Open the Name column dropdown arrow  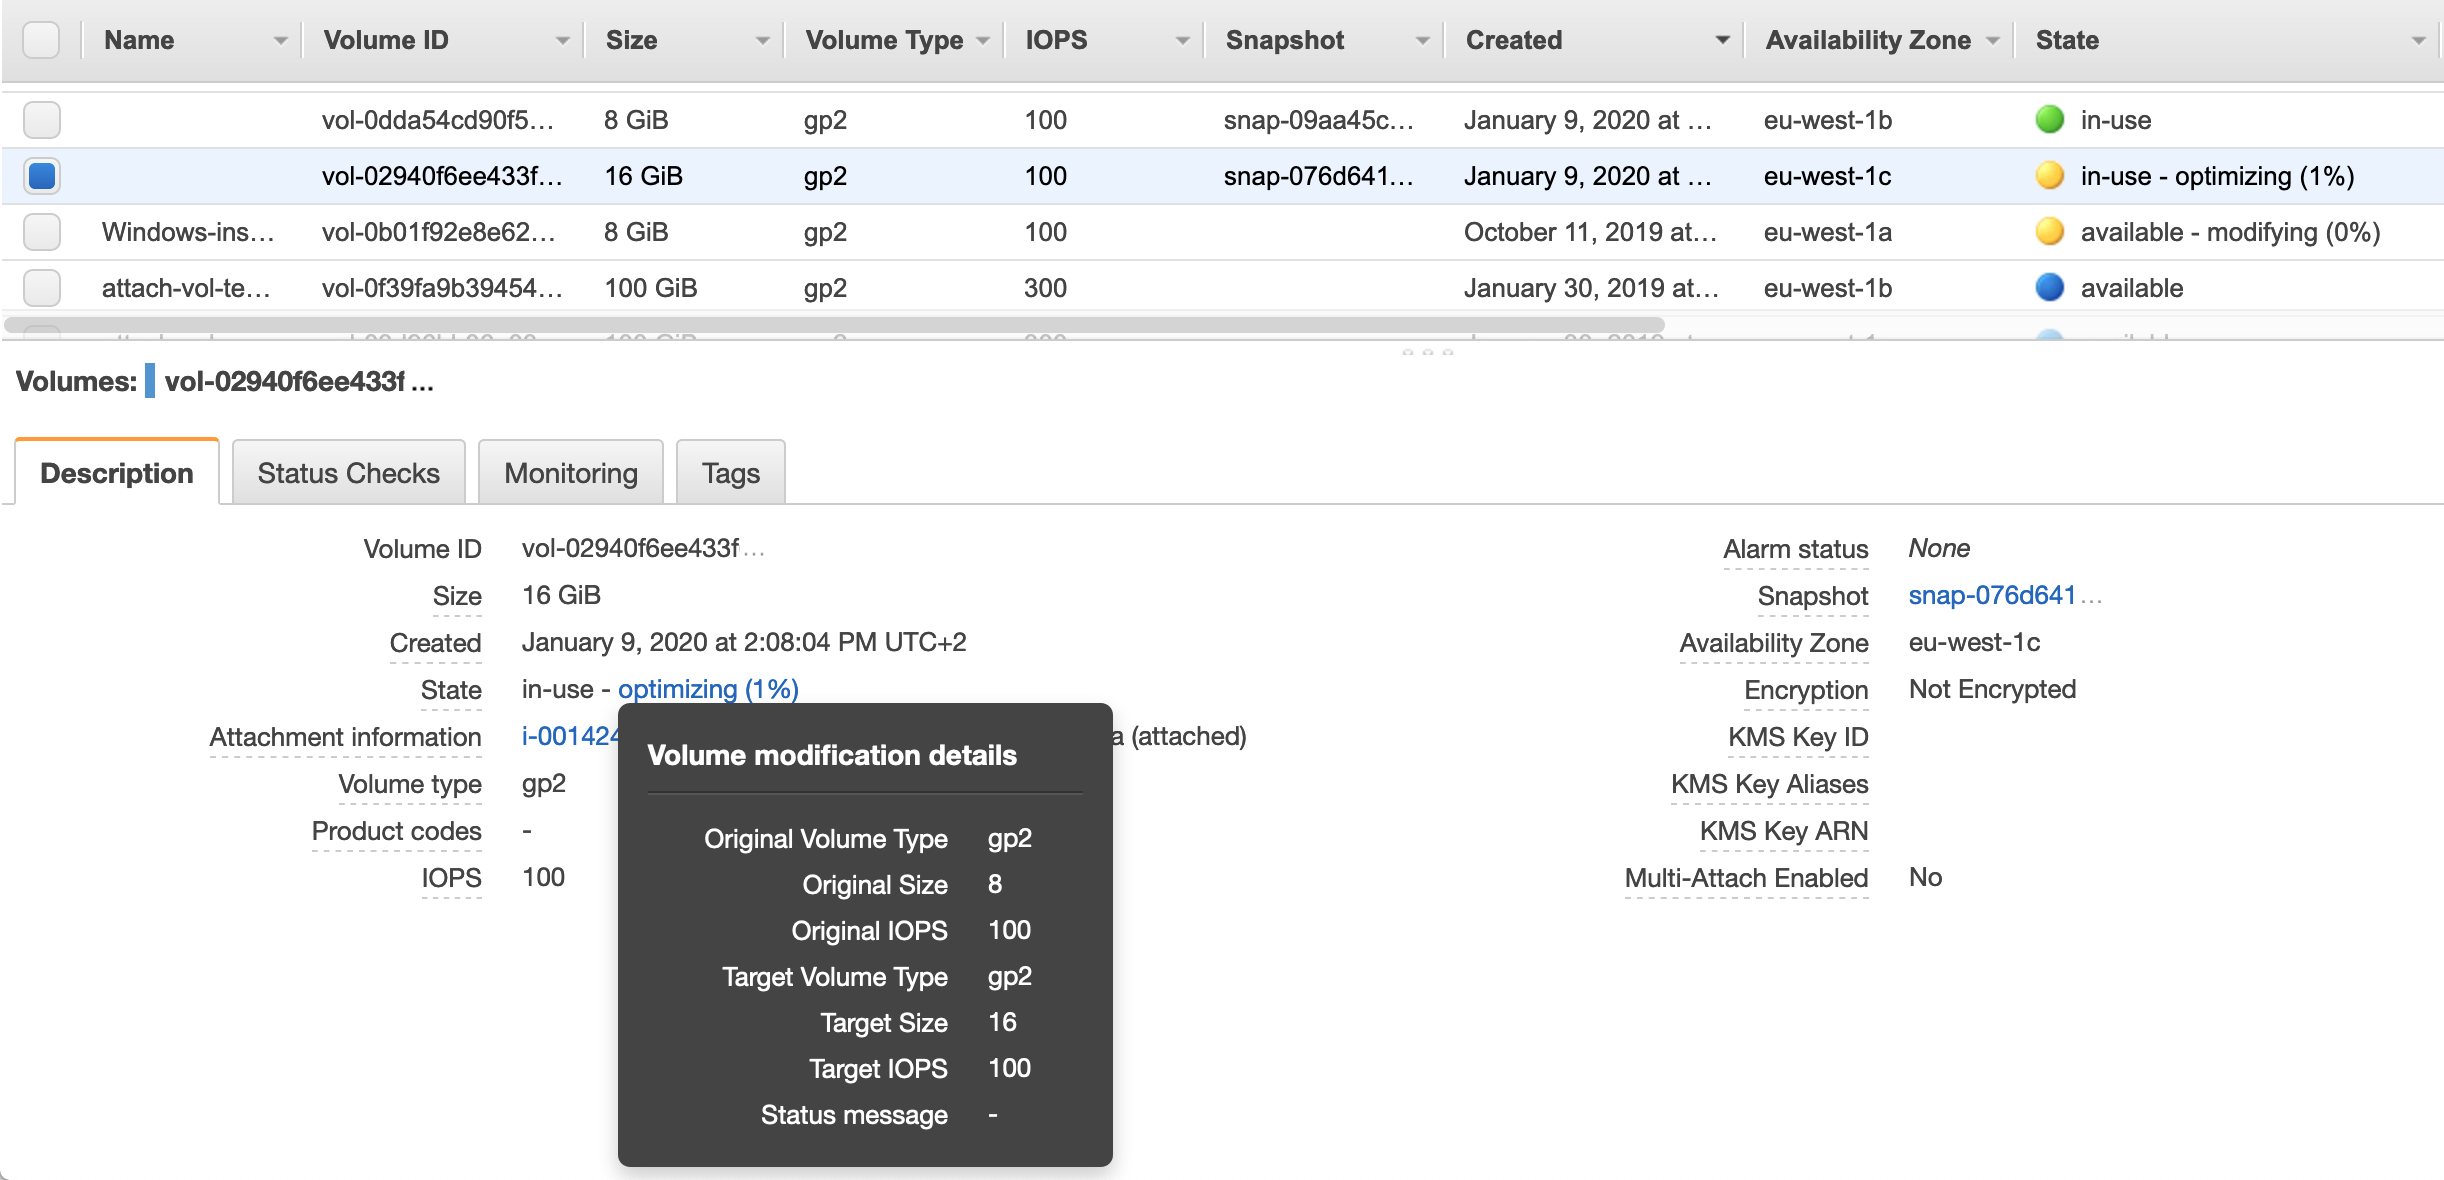(x=280, y=41)
